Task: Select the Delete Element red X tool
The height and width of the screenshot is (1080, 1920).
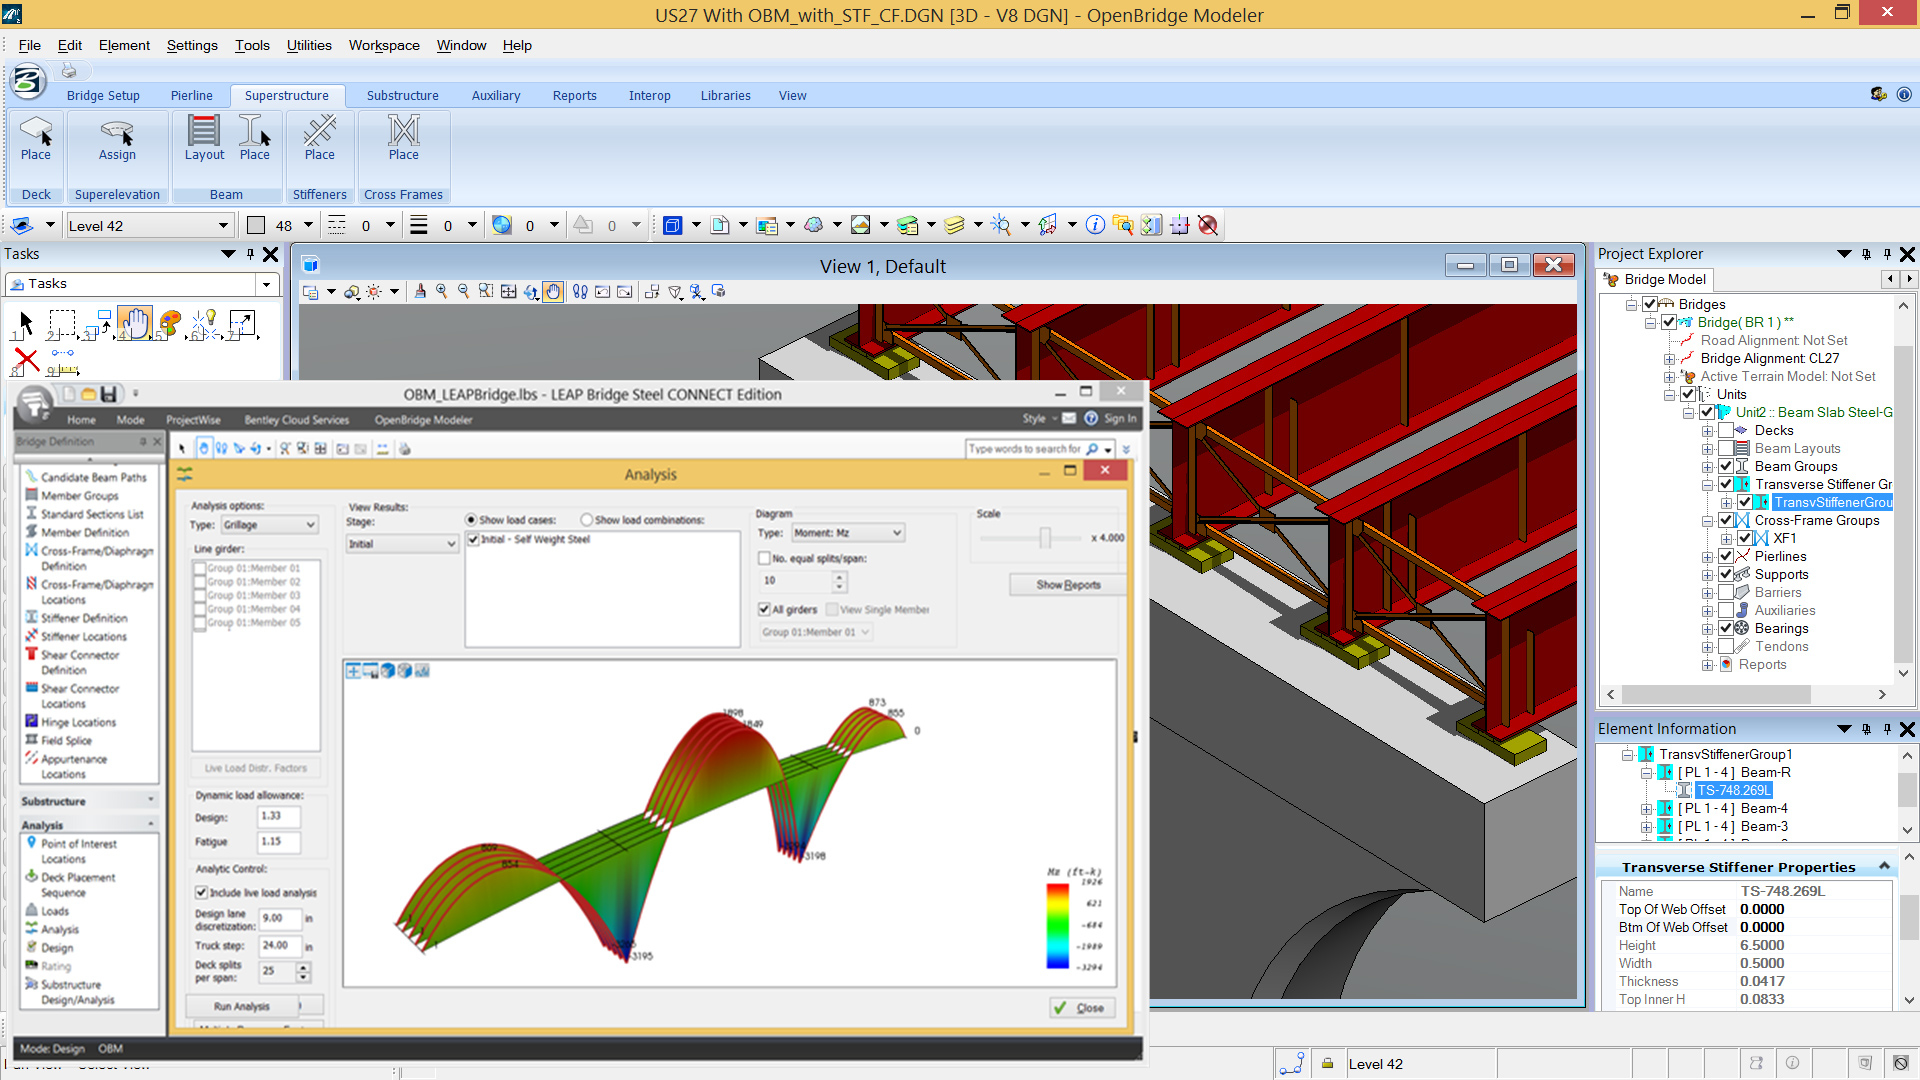Action: (27, 360)
